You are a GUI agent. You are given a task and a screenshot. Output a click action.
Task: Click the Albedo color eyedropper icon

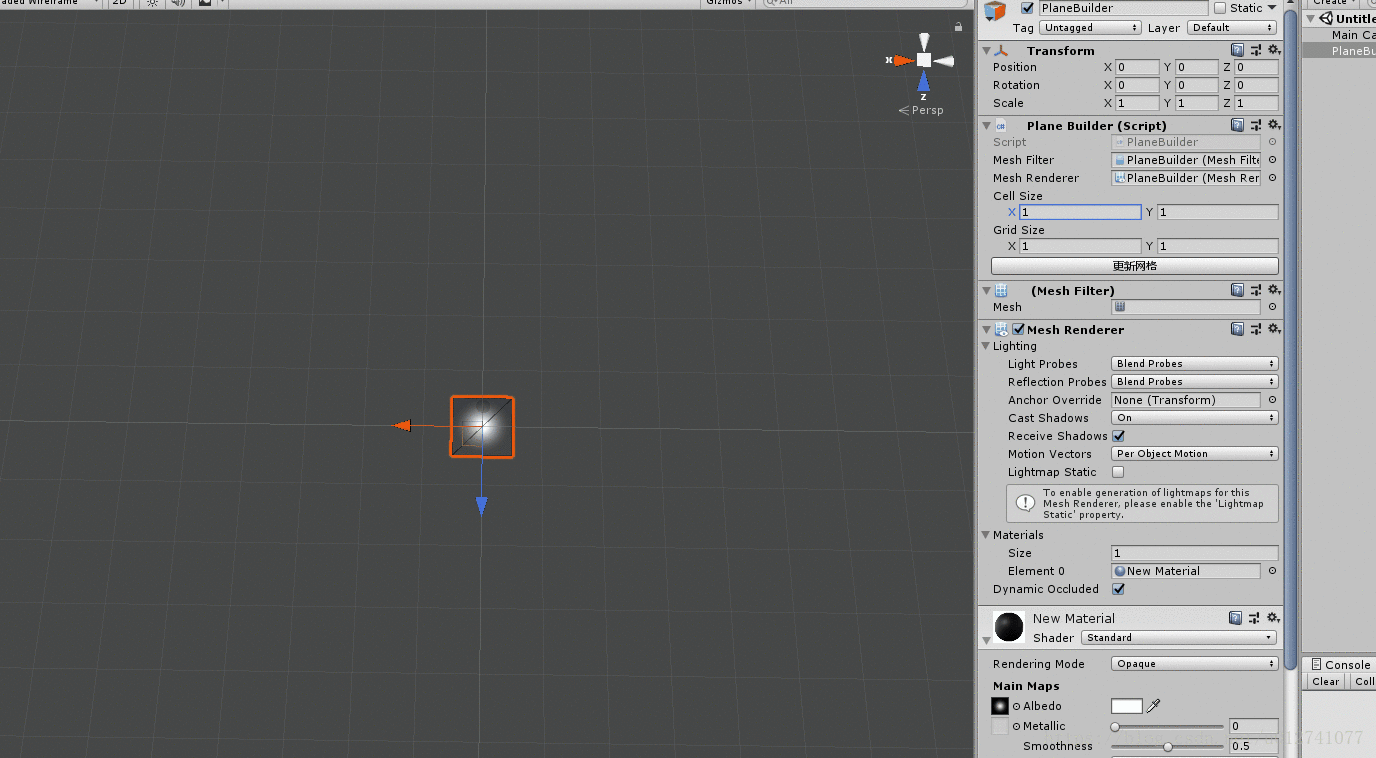pos(1154,706)
